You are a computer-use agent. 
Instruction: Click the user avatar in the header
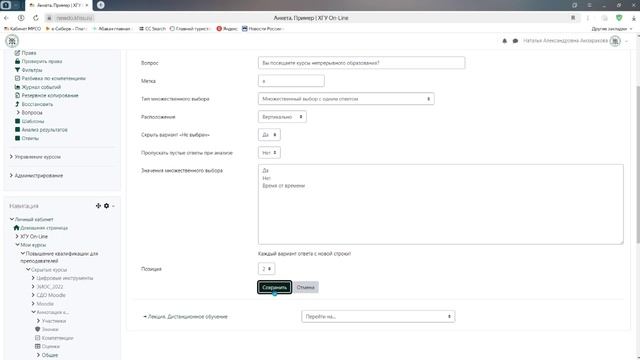pos(615,41)
